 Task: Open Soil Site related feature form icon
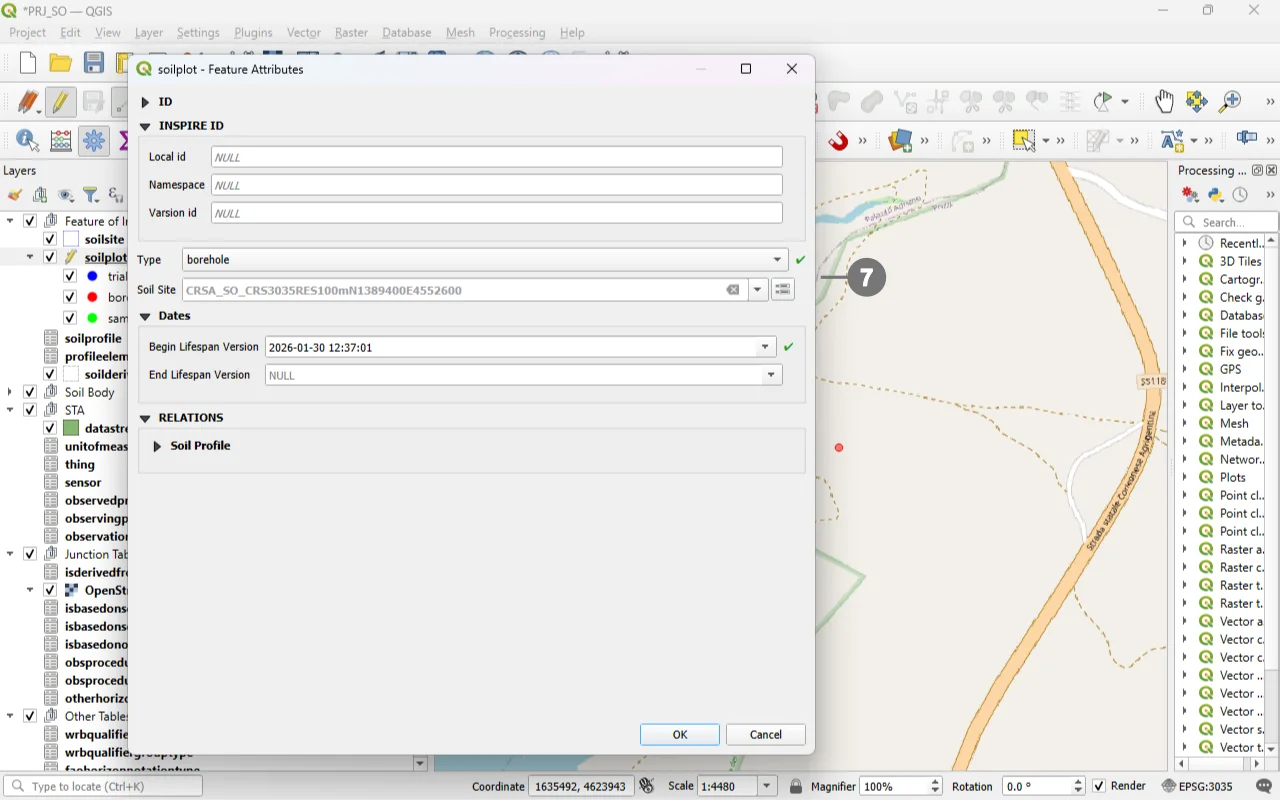coord(782,290)
